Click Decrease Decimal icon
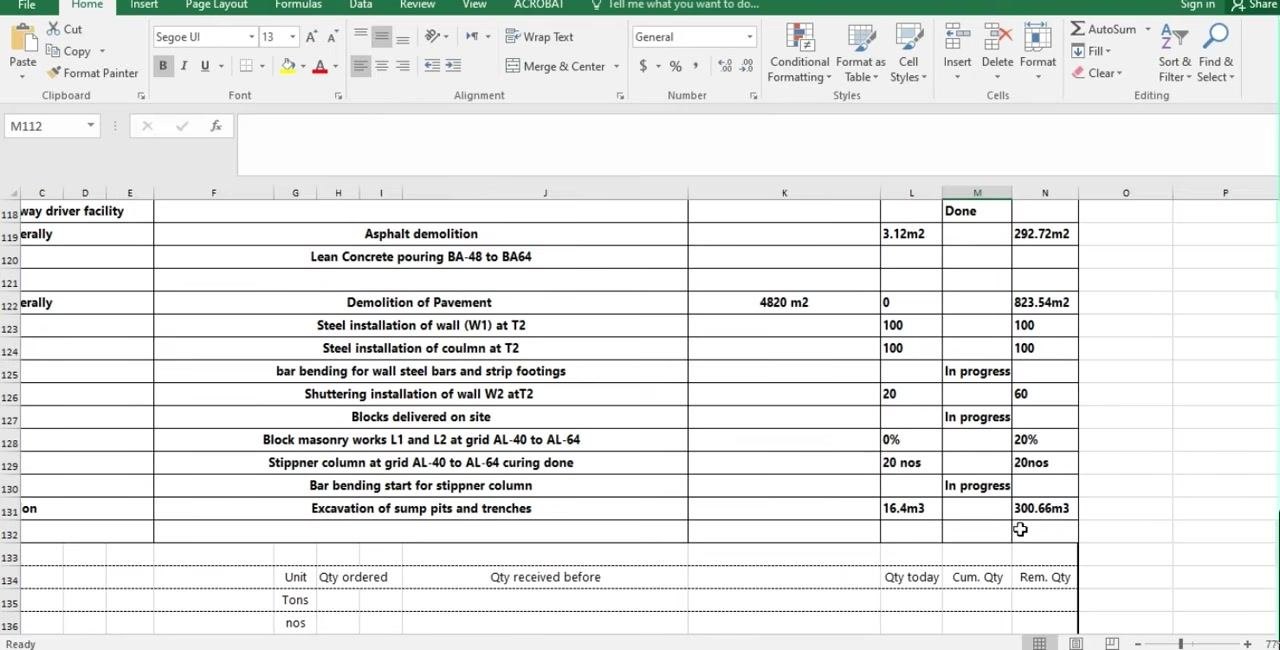Viewport: 1280px width, 650px height. [x=746, y=66]
